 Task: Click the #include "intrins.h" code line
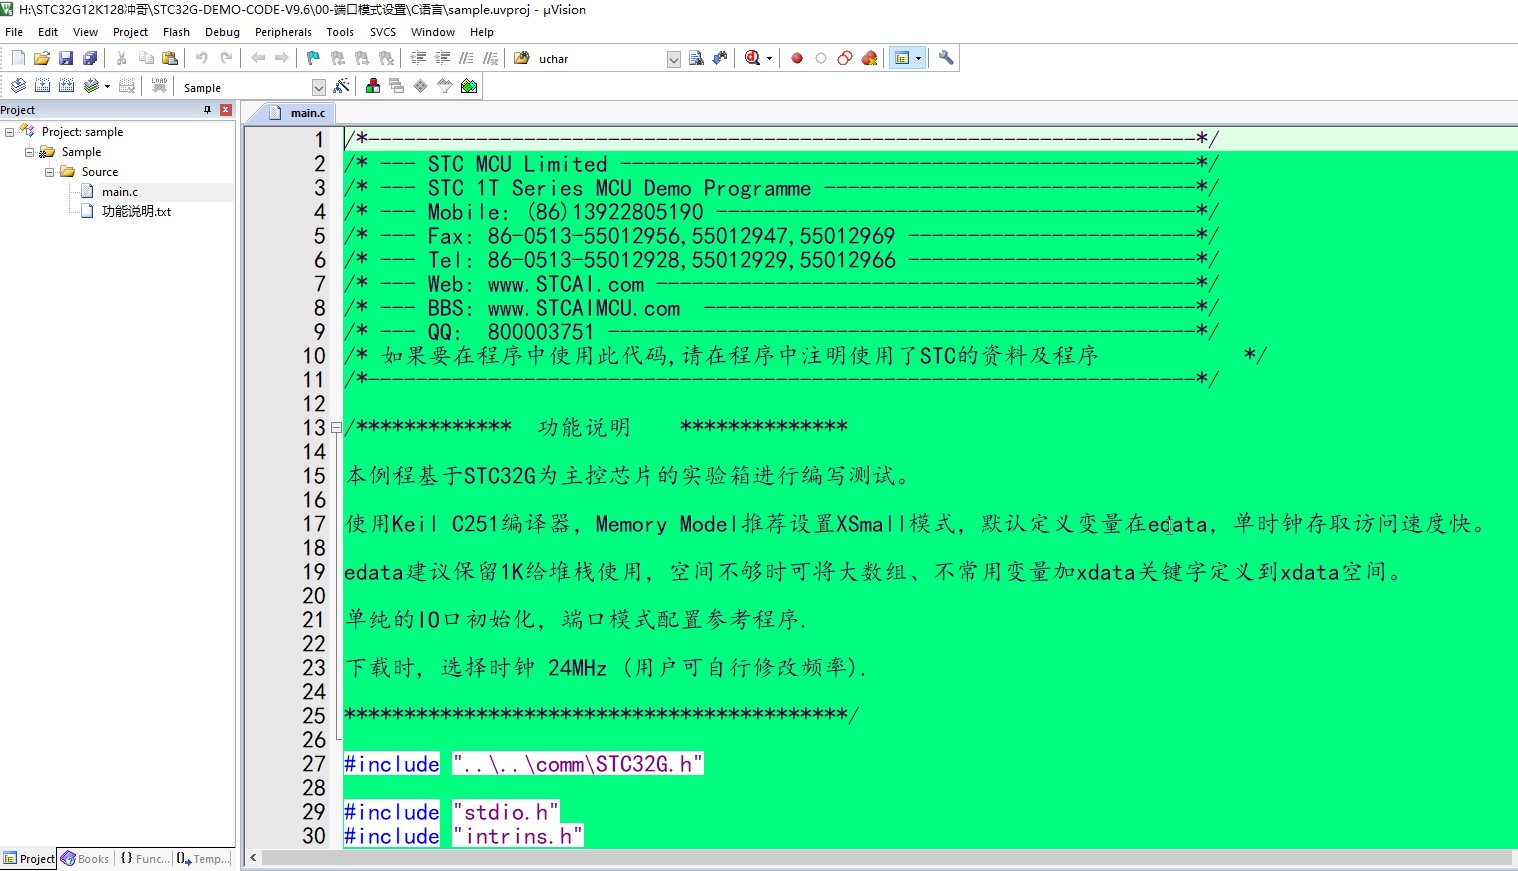point(463,836)
